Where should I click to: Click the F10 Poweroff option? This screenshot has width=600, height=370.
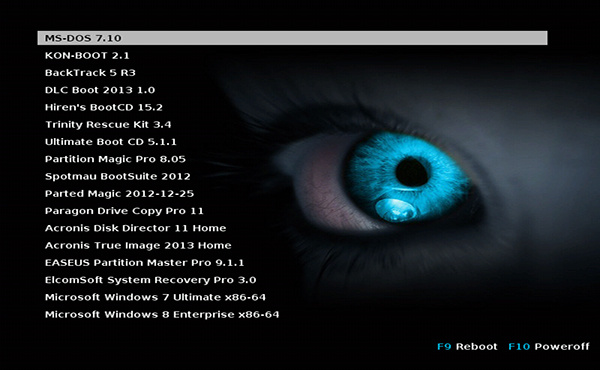click(x=549, y=347)
